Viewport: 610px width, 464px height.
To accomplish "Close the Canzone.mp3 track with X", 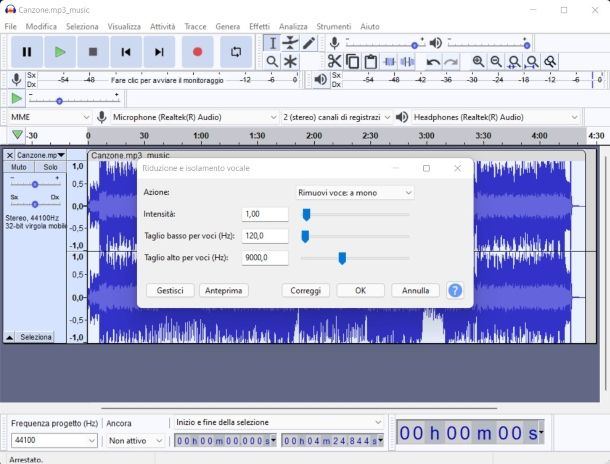I will click(9, 155).
